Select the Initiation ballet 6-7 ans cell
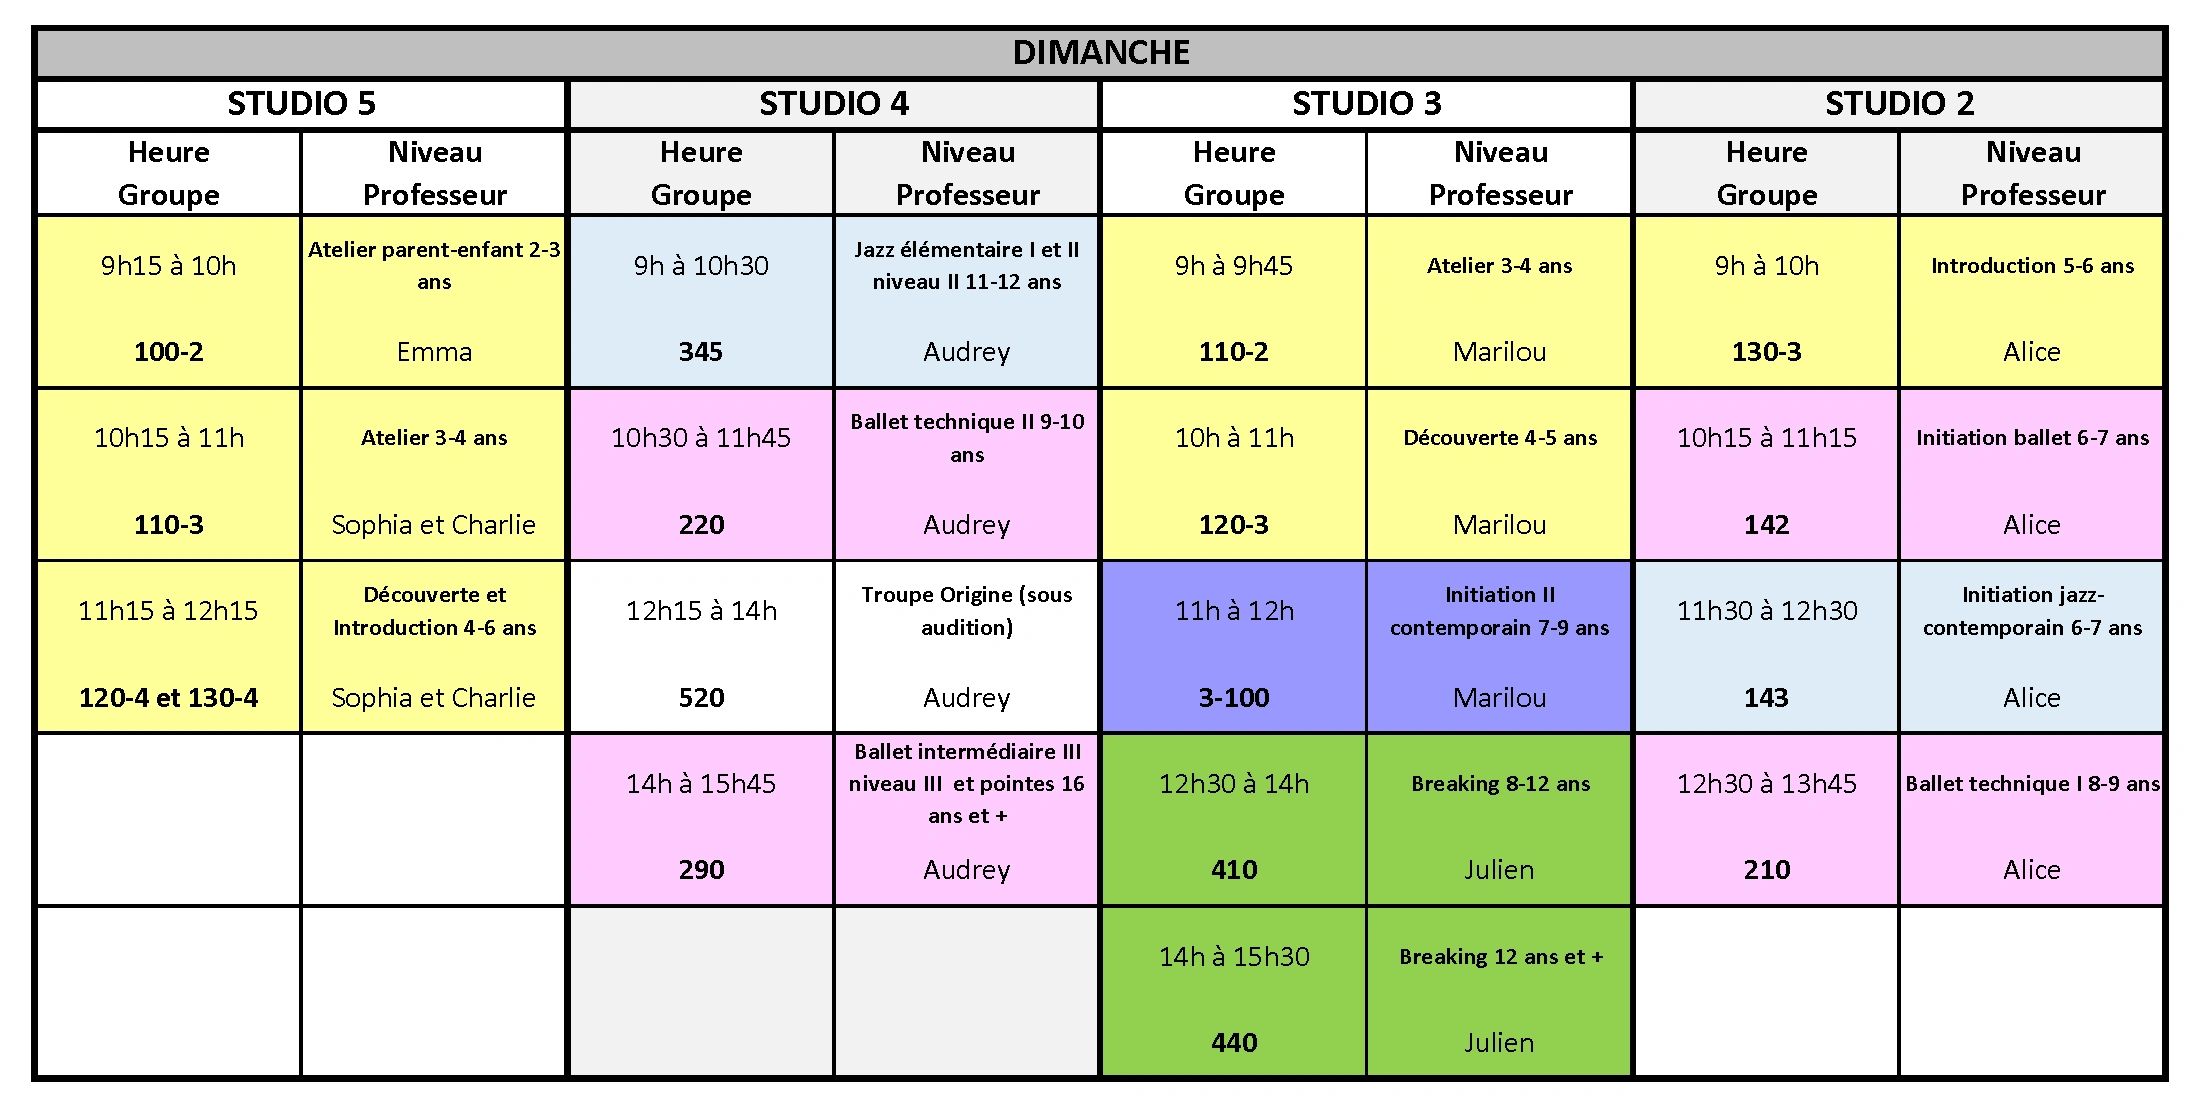 (2031, 475)
